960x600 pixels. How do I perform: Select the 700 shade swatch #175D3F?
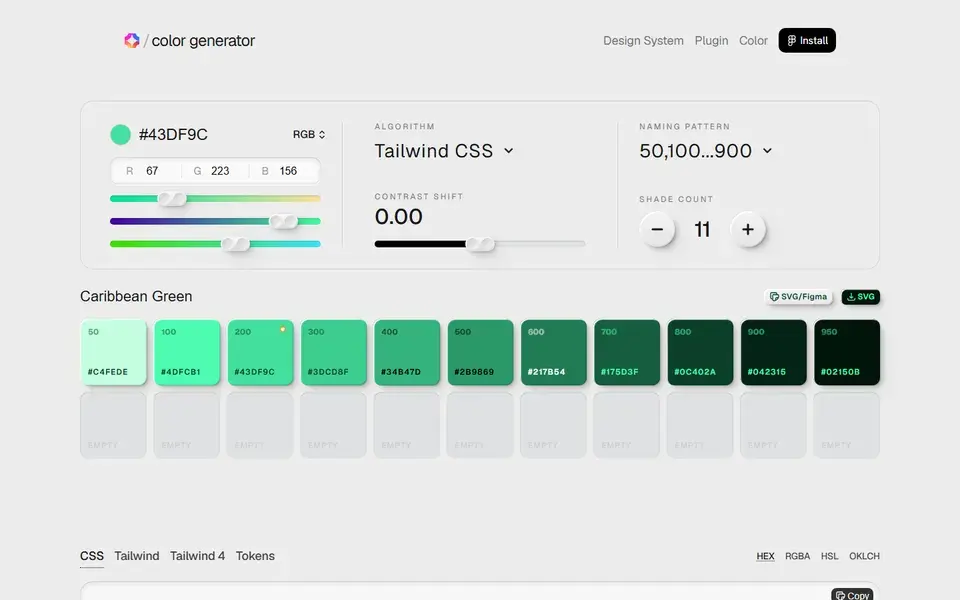[x=627, y=352]
